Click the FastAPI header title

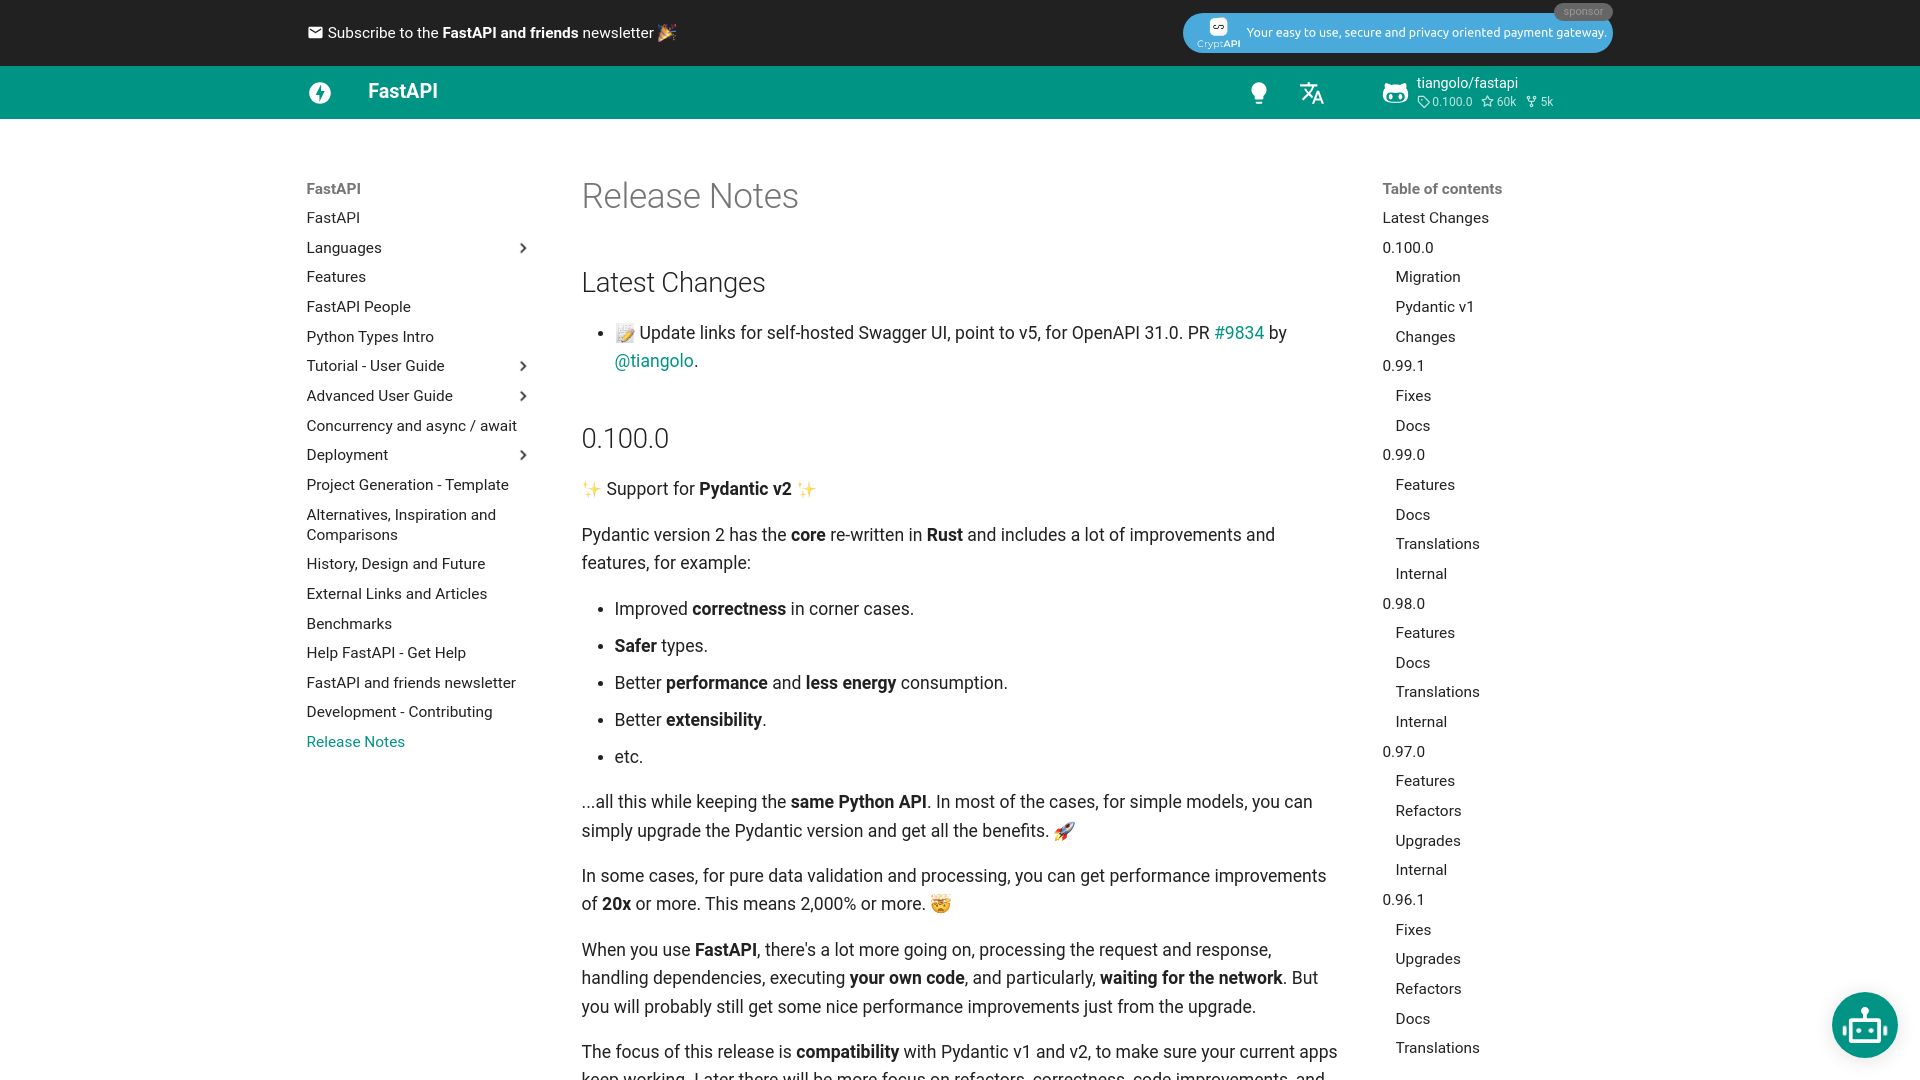click(x=403, y=91)
